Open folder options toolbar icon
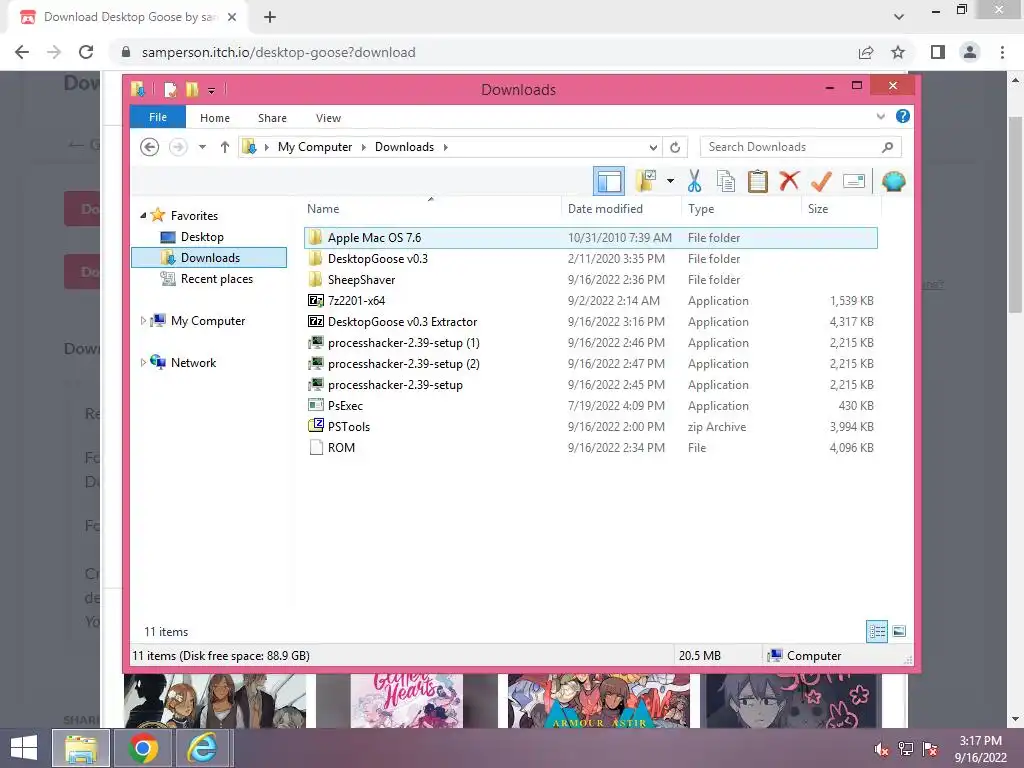Viewport: 1024px width, 768px height. (x=646, y=182)
